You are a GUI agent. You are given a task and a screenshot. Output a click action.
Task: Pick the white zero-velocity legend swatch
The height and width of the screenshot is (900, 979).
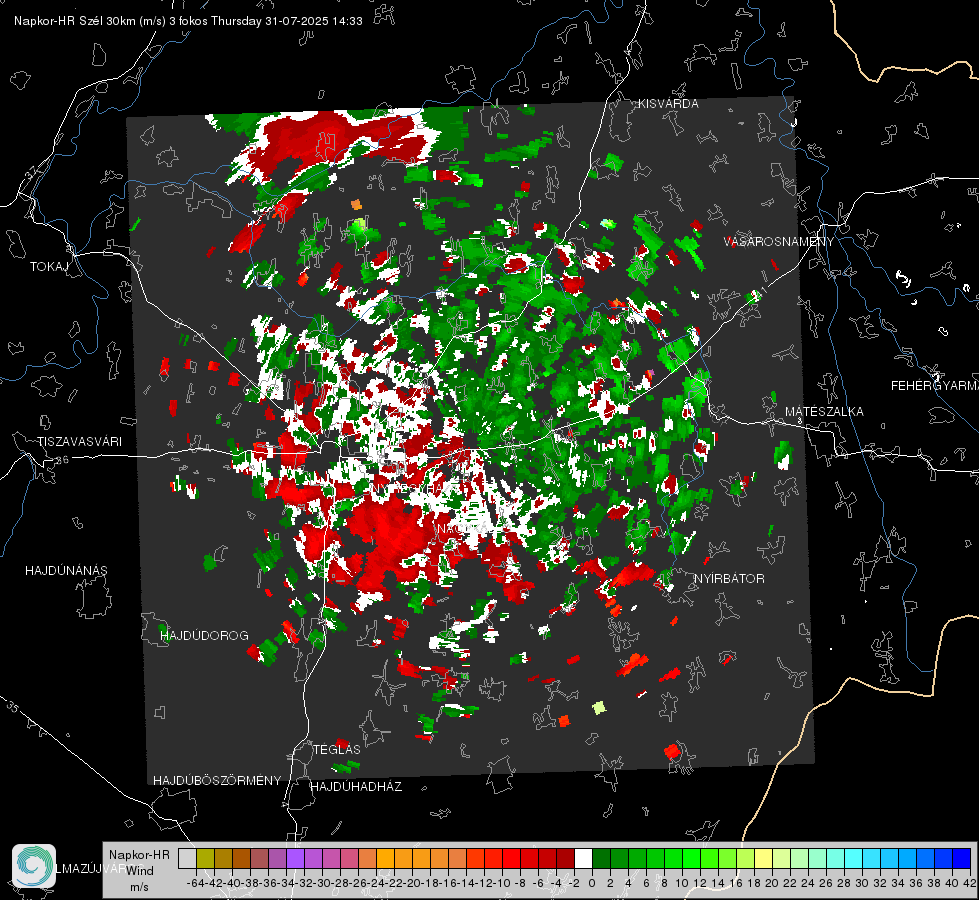(x=583, y=858)
